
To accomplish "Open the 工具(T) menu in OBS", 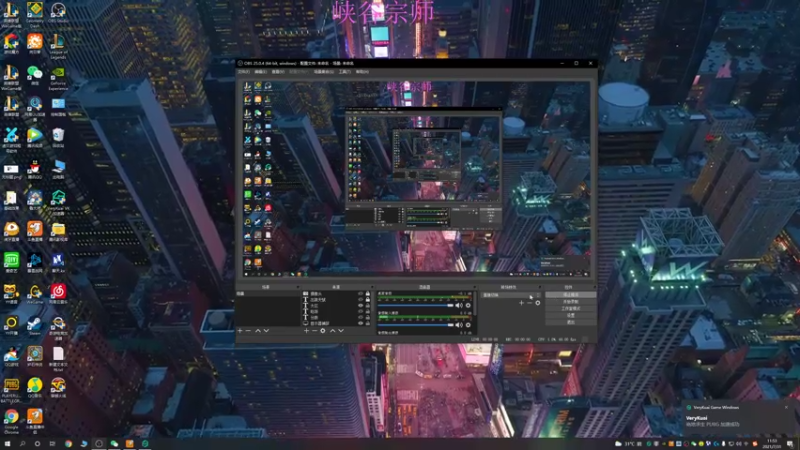I will pos(345,71).
